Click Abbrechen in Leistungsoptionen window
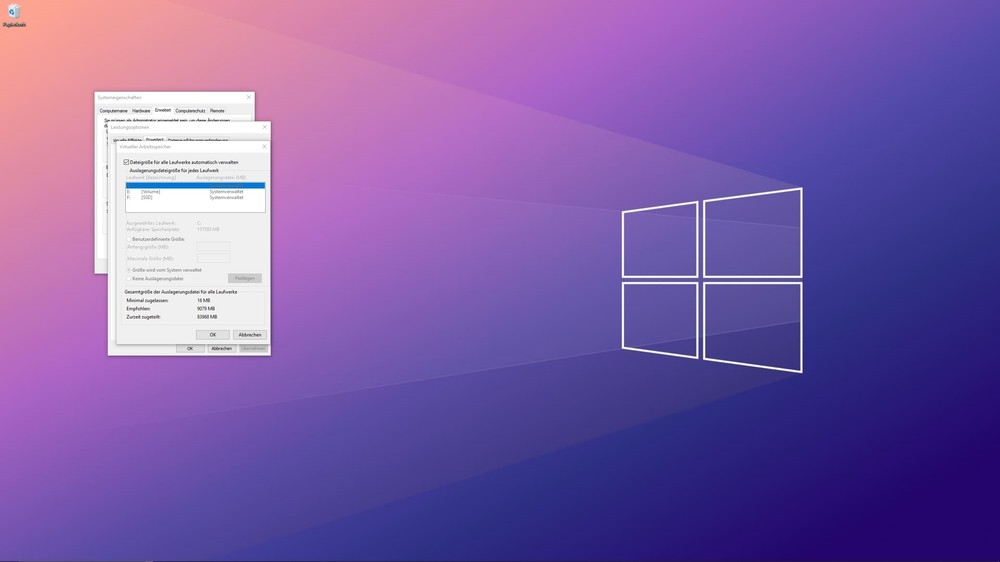 [x=221, y=348]
